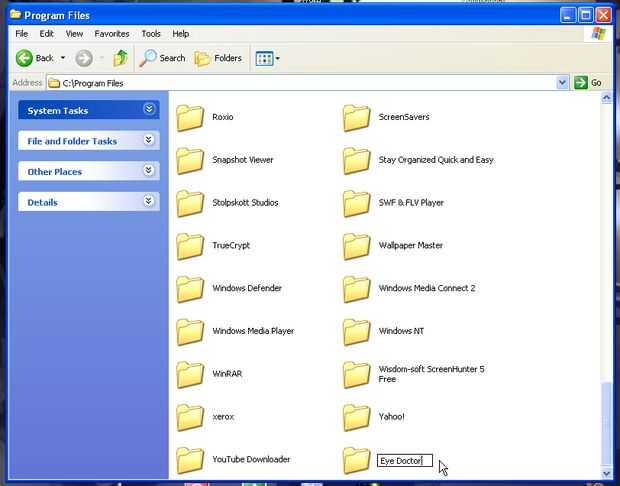The image size is (620, 486).
Task: Click the TrueCrypt folder name
Action: coord(231,245)
